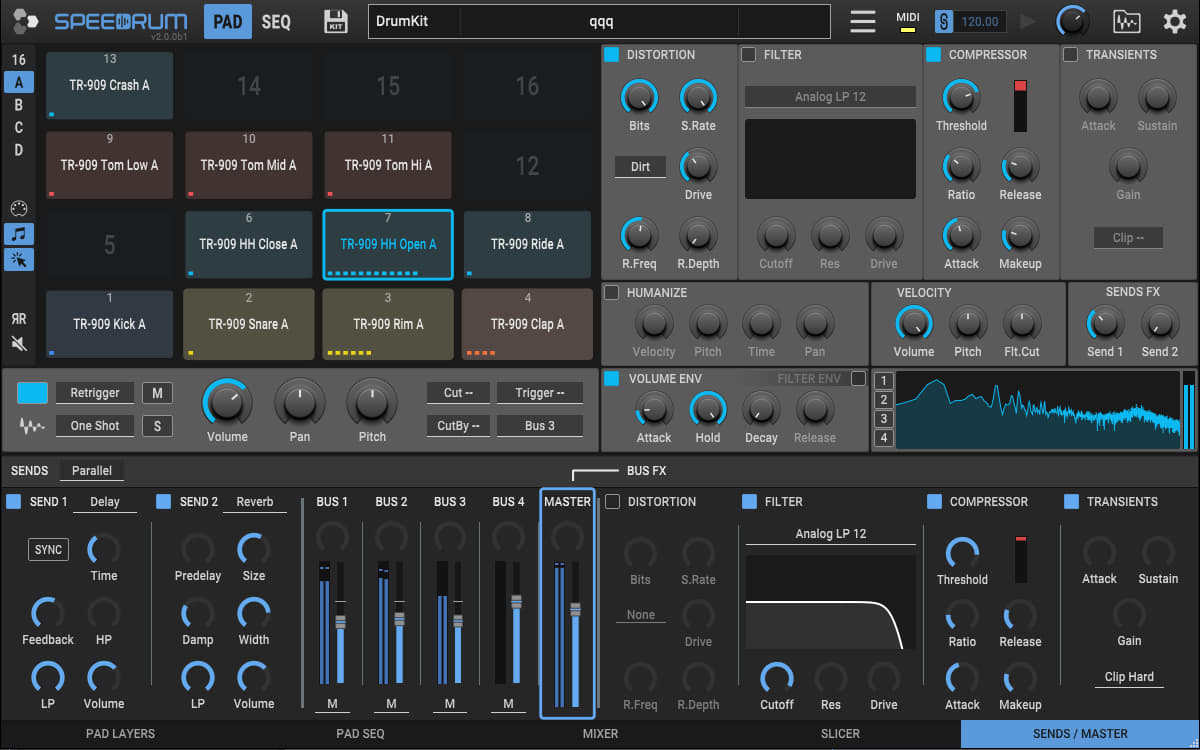The height and width of the screenshot is (750, 1200).
Task: Click the Velocity Volume knob
Action: click(914, 324)
